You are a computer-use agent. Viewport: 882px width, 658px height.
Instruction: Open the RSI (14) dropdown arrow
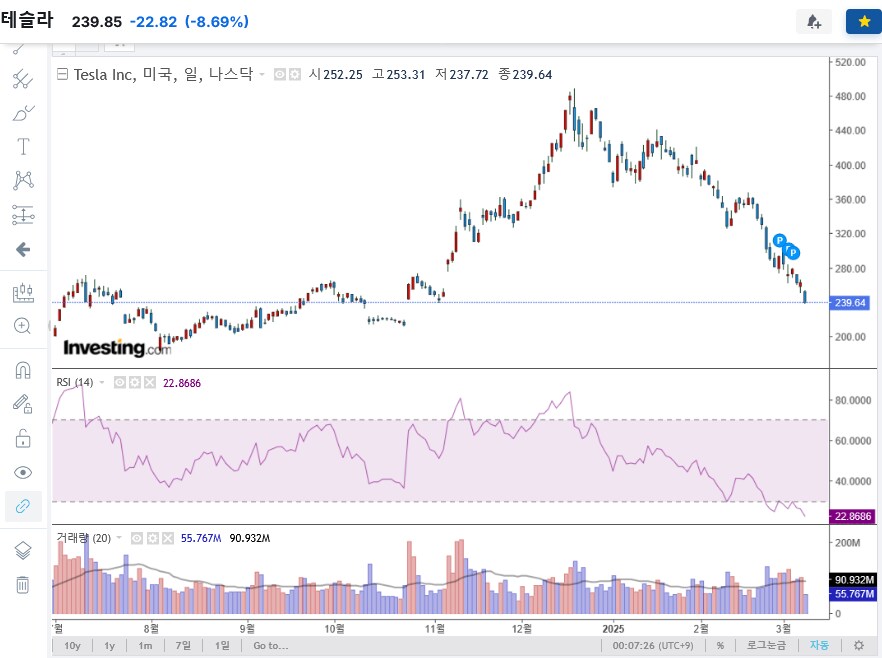(x=102, y=383)
